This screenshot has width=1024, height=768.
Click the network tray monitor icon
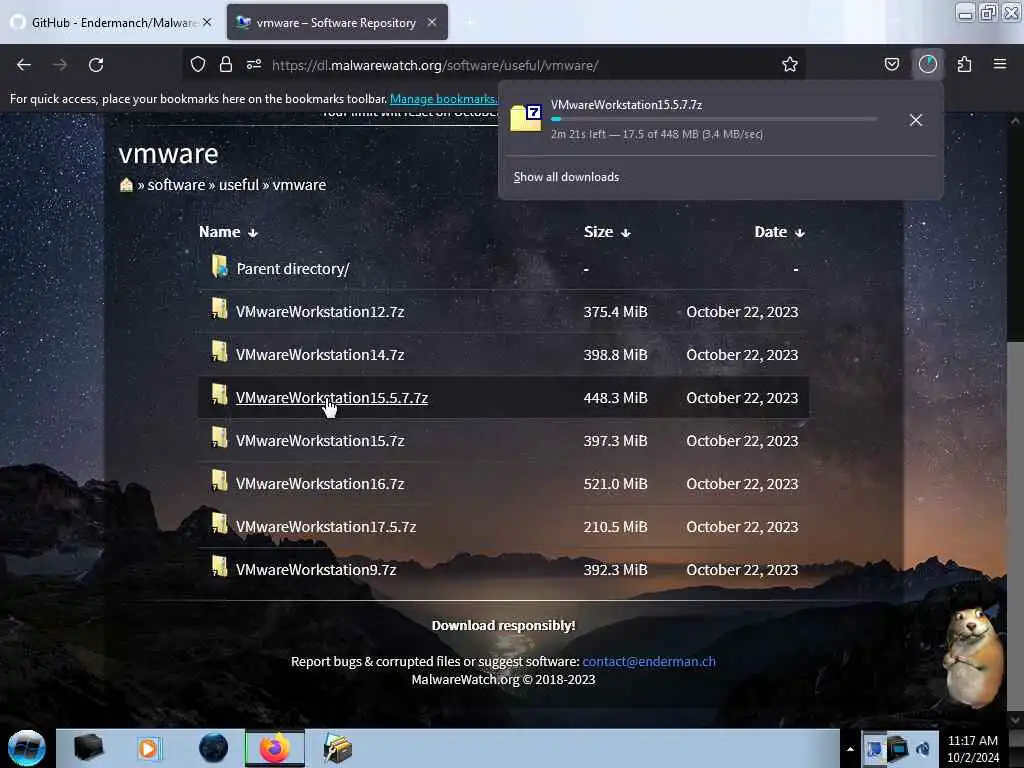tap(897, 749)
